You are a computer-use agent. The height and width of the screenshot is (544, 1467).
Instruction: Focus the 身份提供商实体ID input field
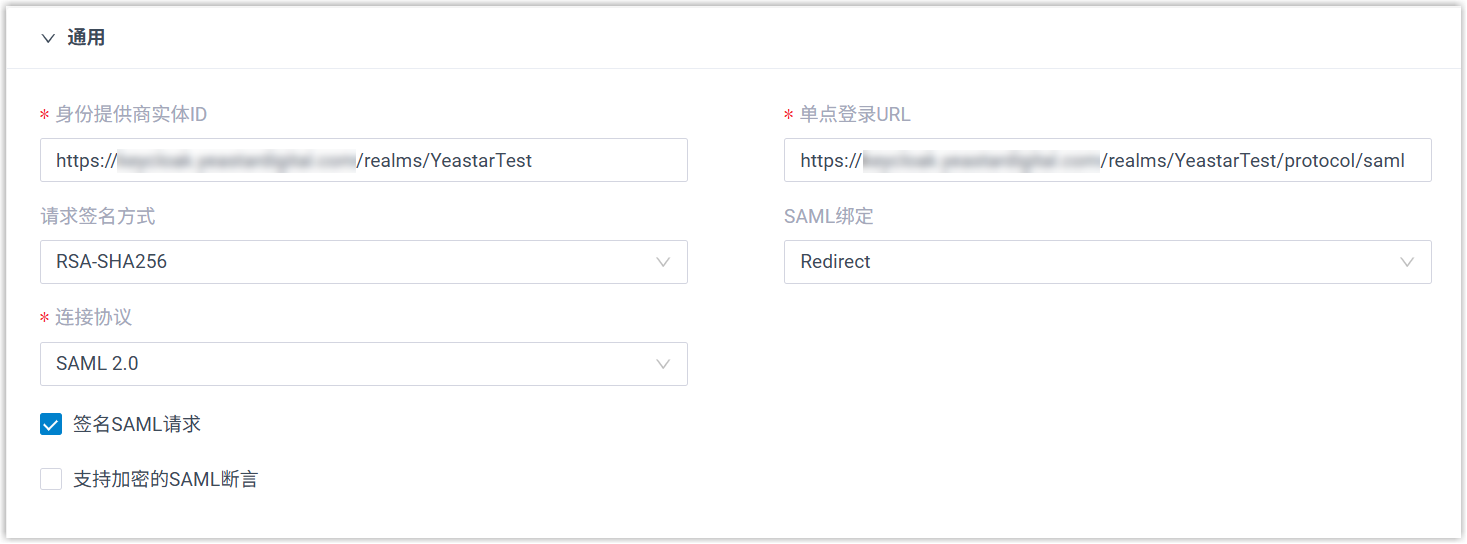pyautogui.click(x=363, y=160)
